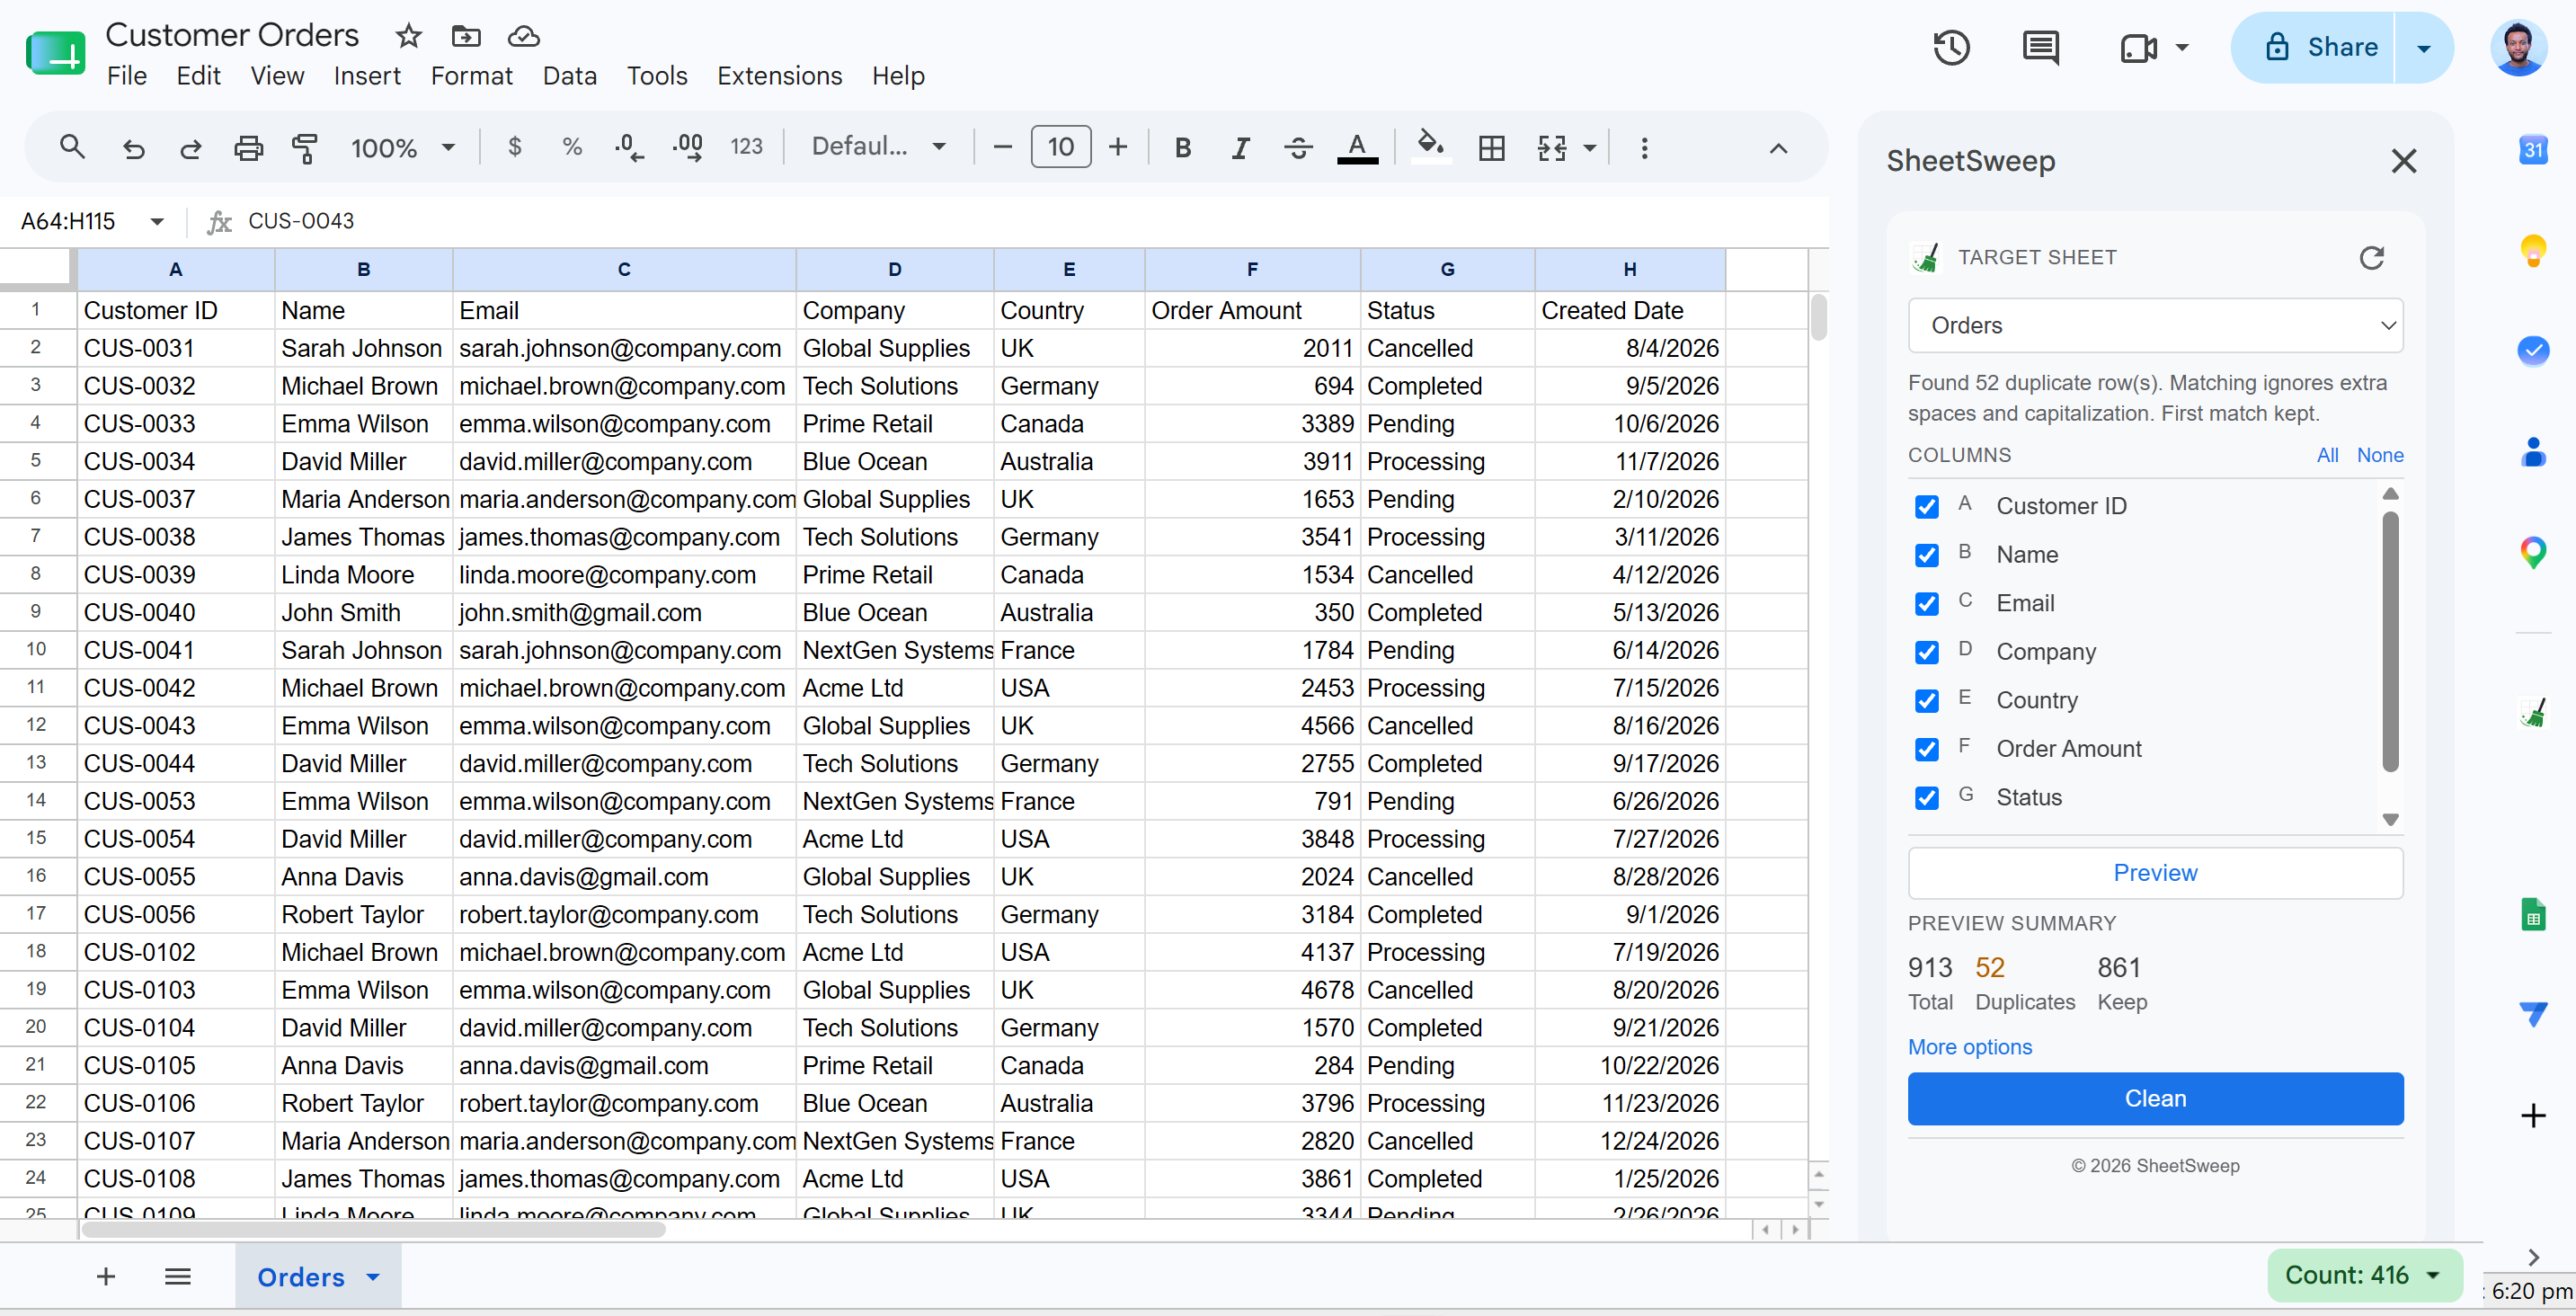
Task: Open Google Maps in side panel
Action: 2532,552
